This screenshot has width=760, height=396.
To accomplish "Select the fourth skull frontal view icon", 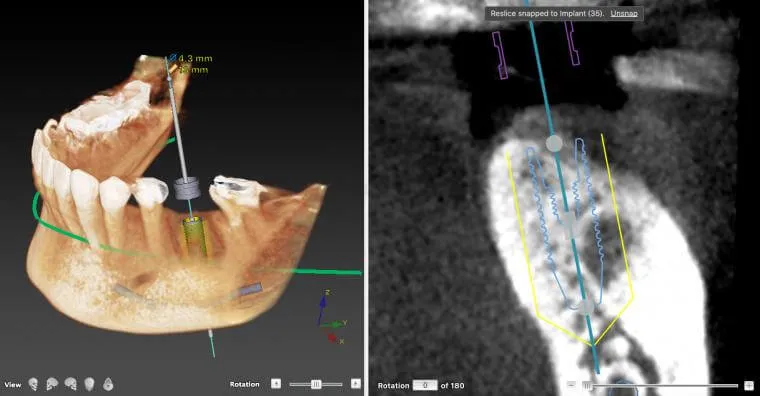I will coord(90,384).
